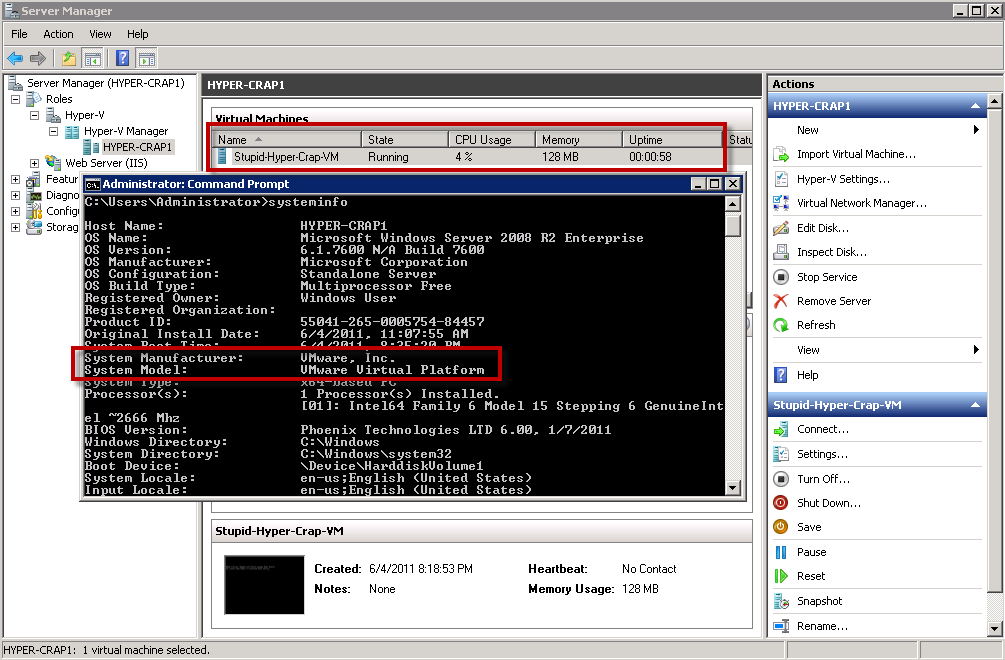
Task: Collapse the Roles tree node
Action: point(15,99)
